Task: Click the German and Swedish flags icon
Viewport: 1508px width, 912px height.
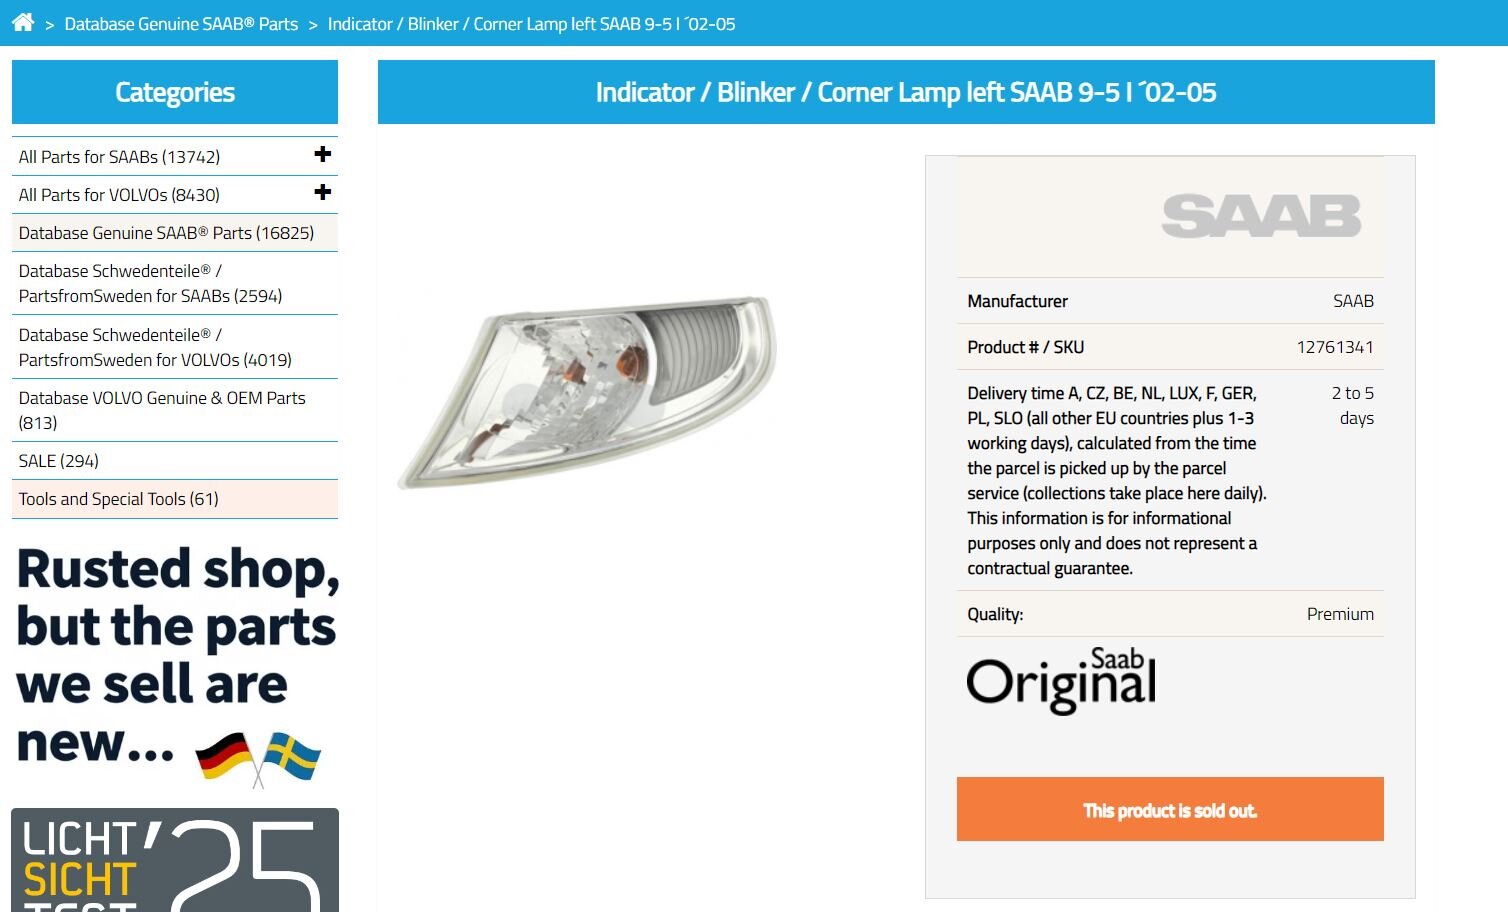Action: click(x=258, y=758)
